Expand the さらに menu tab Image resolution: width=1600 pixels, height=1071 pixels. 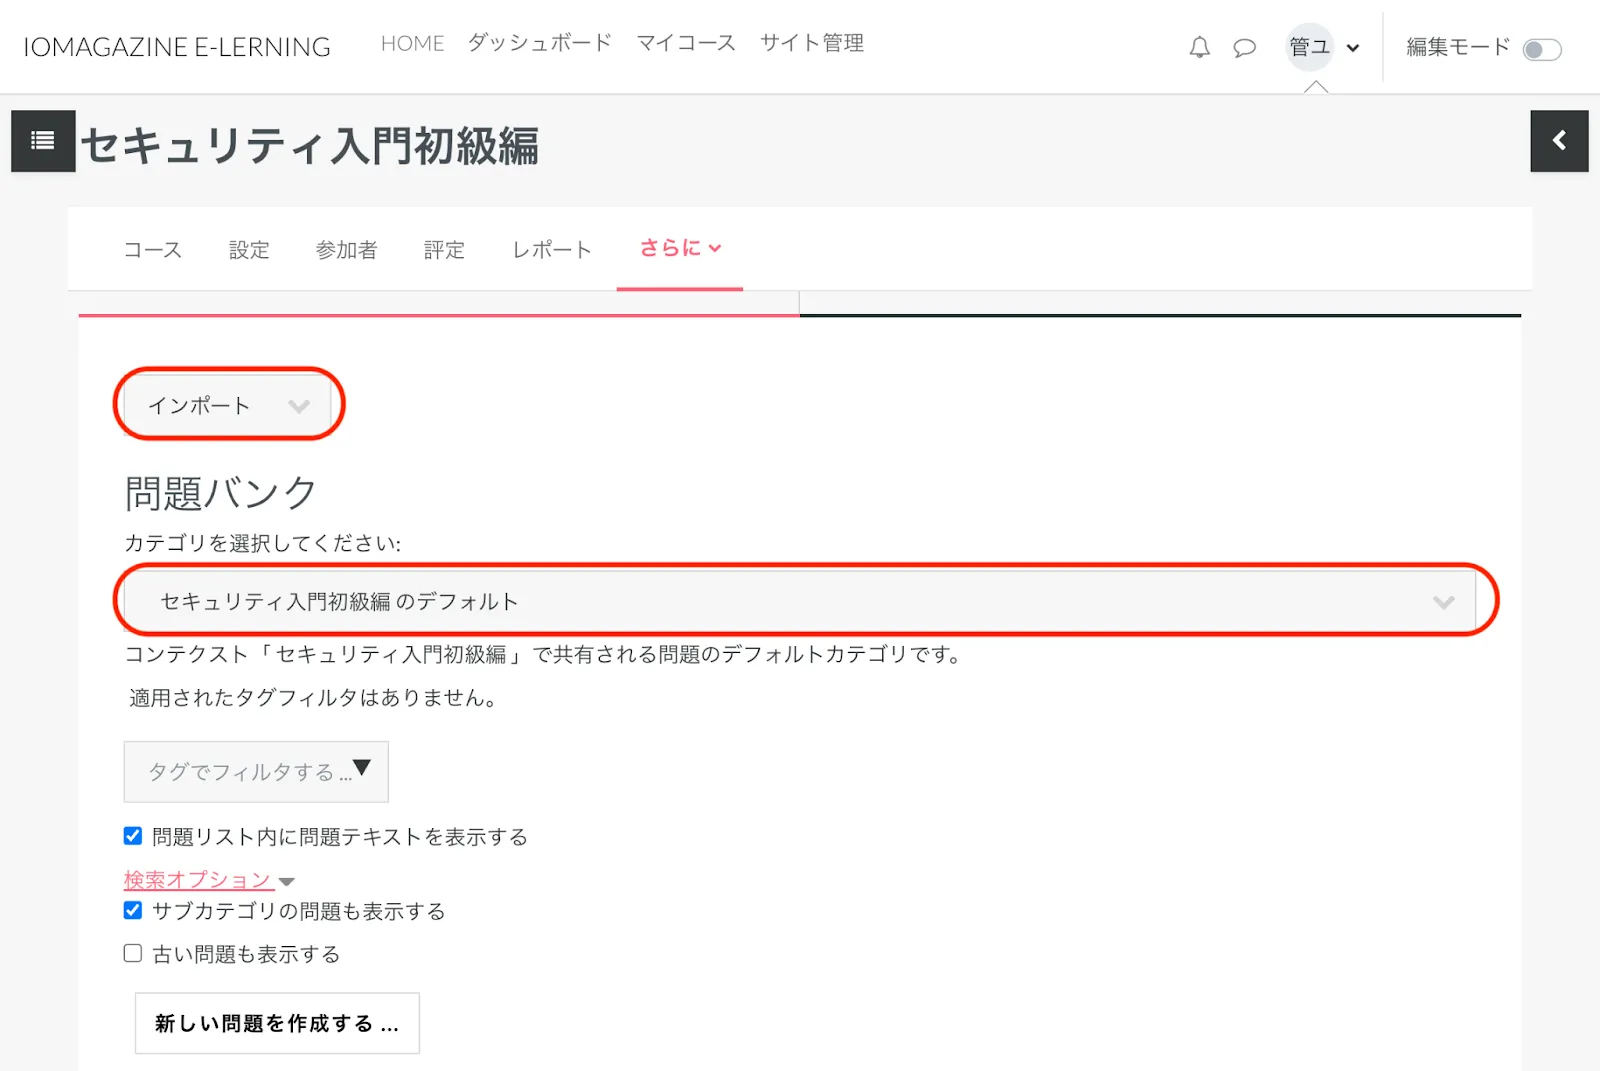(680, 248)
